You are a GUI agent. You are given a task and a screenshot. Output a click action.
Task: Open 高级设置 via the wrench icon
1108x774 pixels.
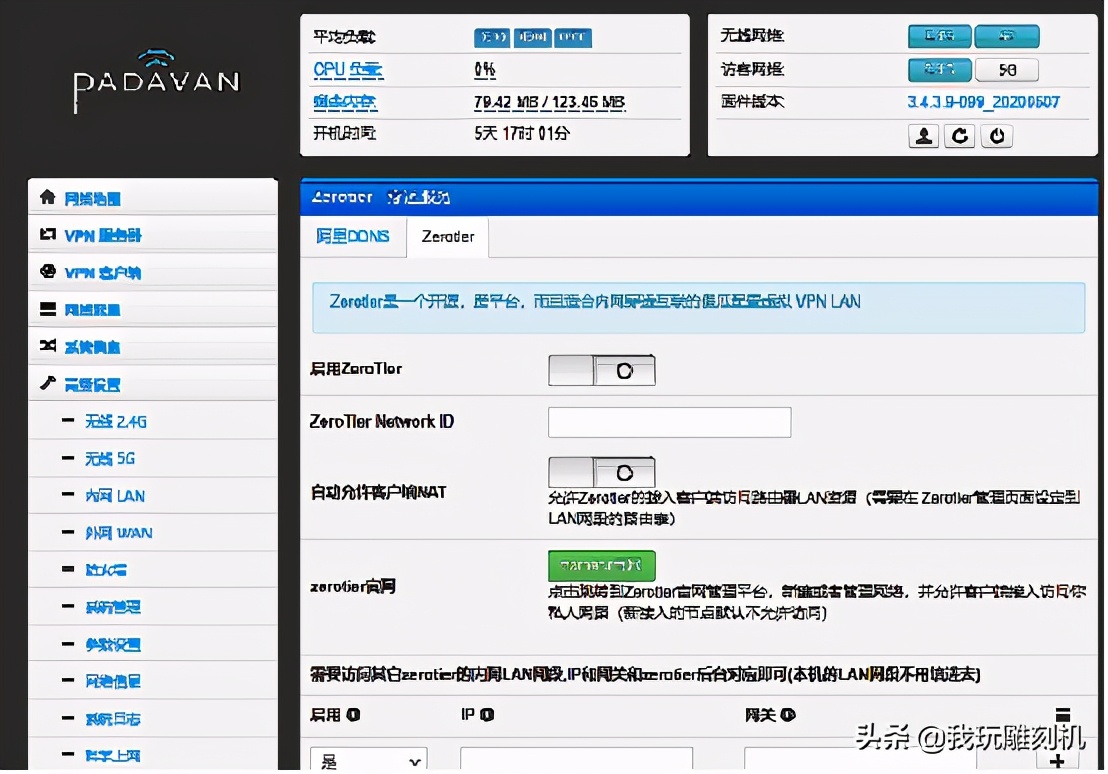click(x=48, y=383)
